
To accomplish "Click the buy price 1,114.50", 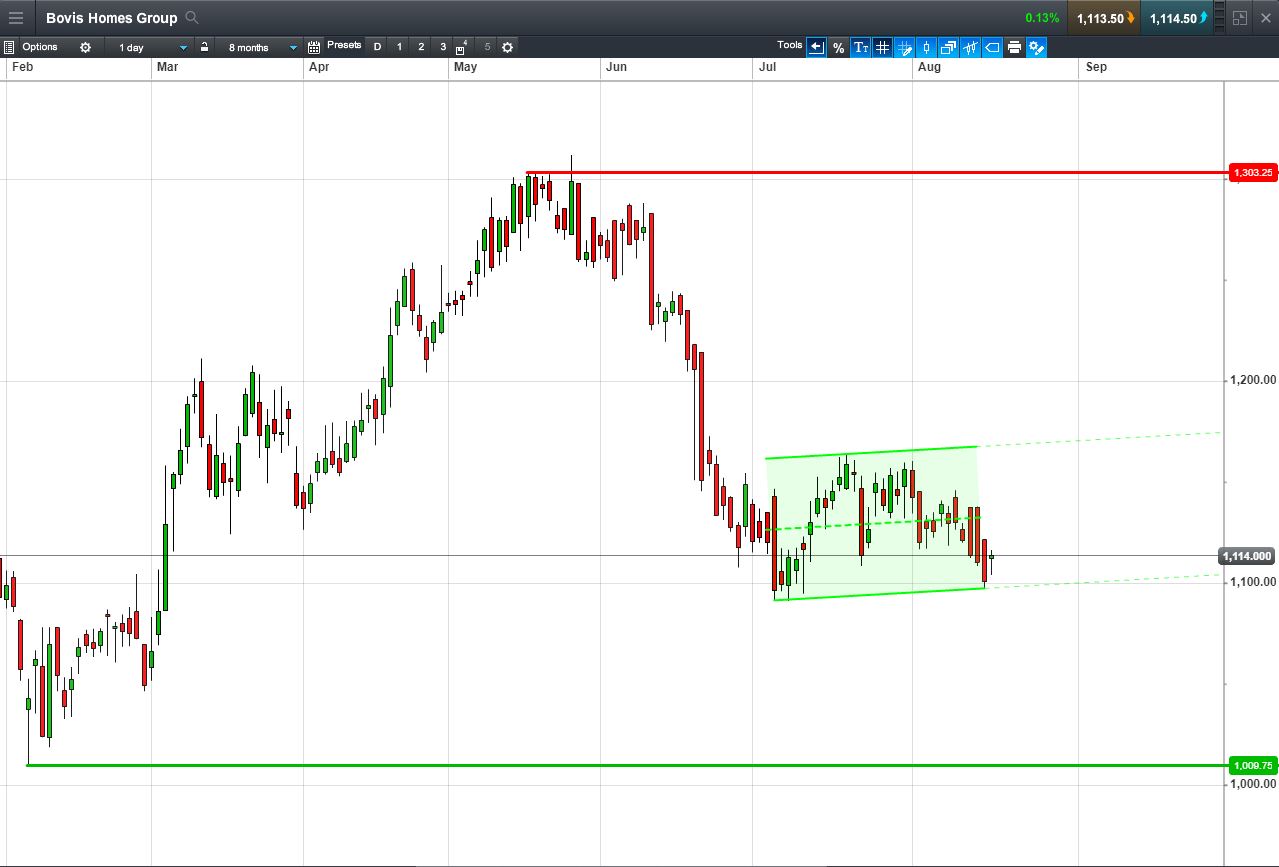I will tap(1178, 18).
